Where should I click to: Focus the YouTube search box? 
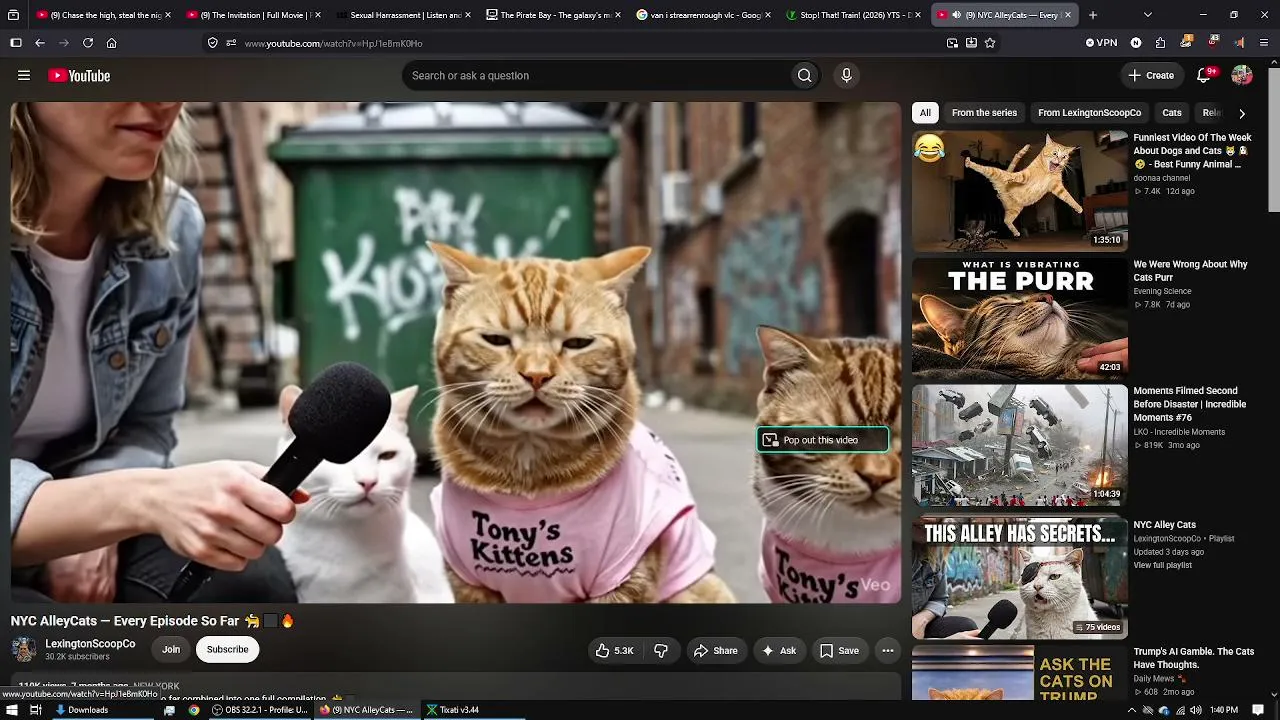[596, 76]
